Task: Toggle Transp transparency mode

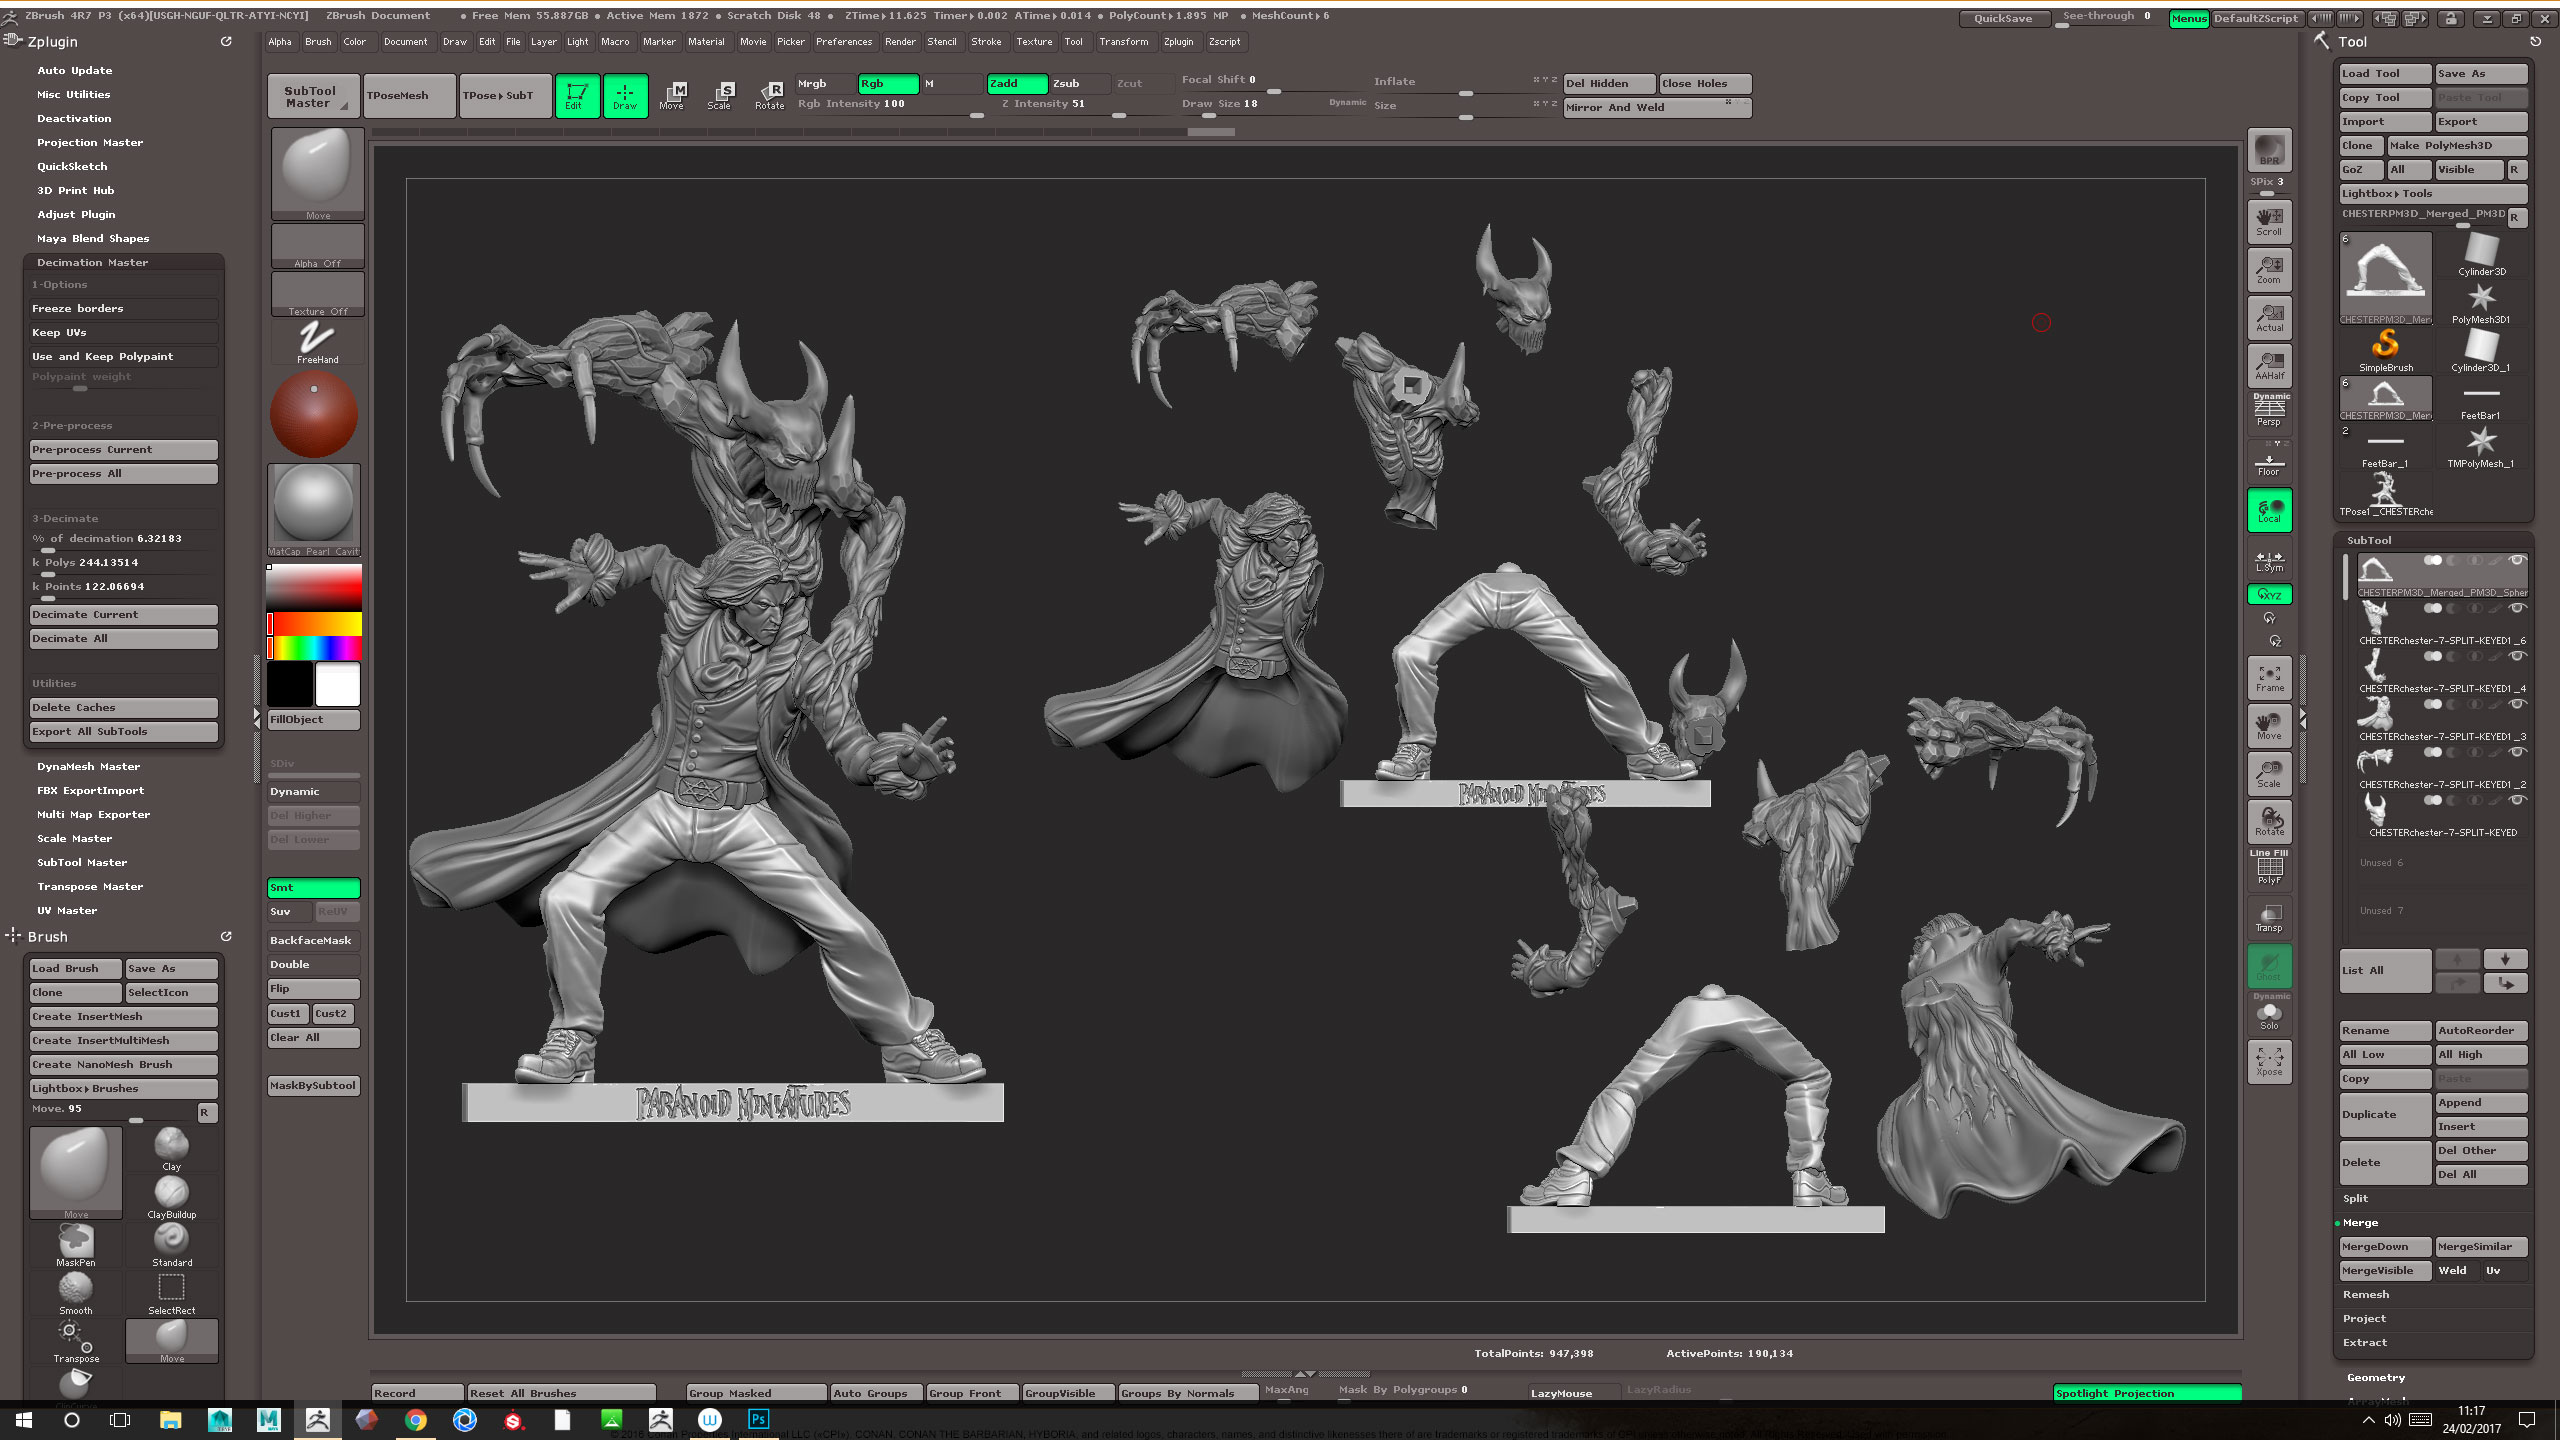Action: (x=2269, y=918)
